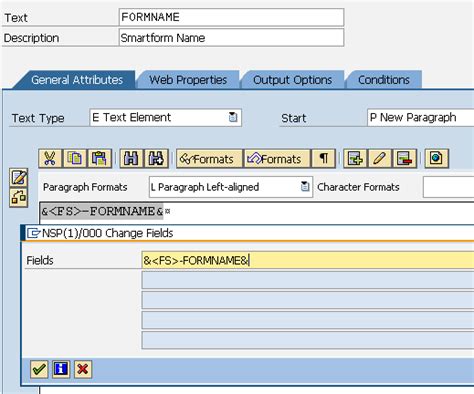Image resolution: width=474 pixels, height=394 pixels.
Task: Click the NSP(1)/000 Change Fields title icon
Action: pyautogui.click(x=33, y=233)
